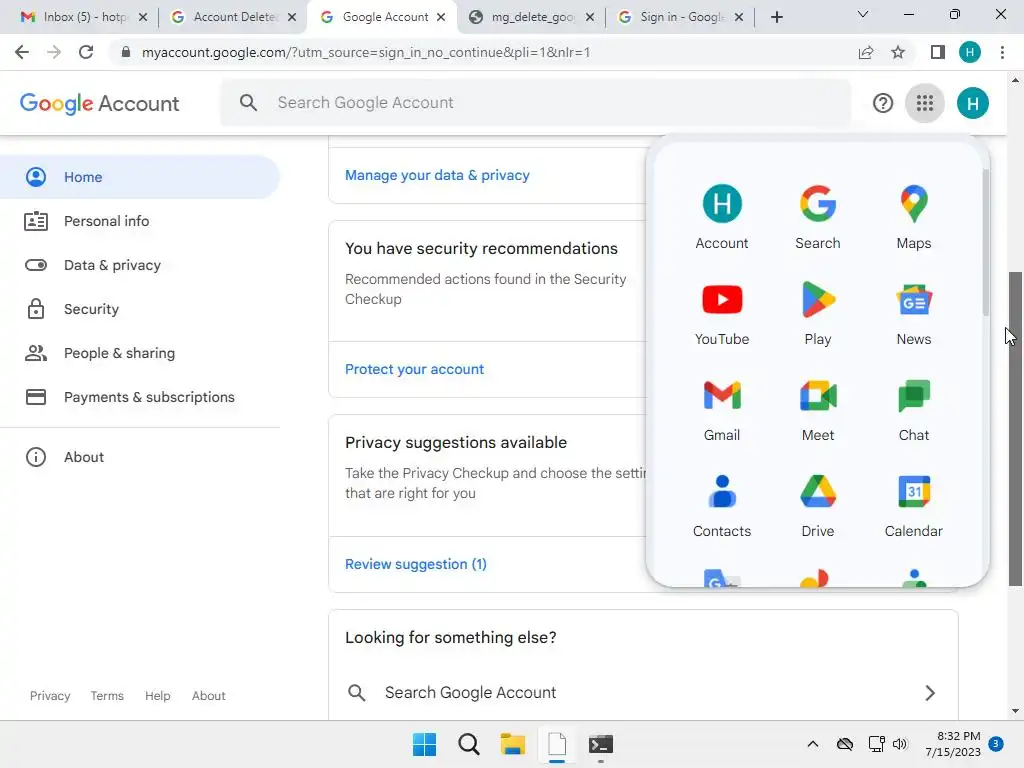
Task: Open Windows taskbar search
Action: (468, 744)
